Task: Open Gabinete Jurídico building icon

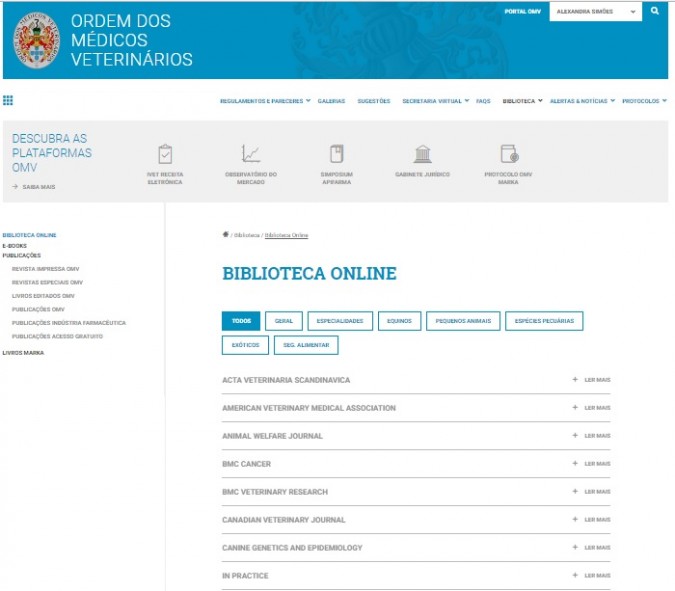Action: [422, 154]
